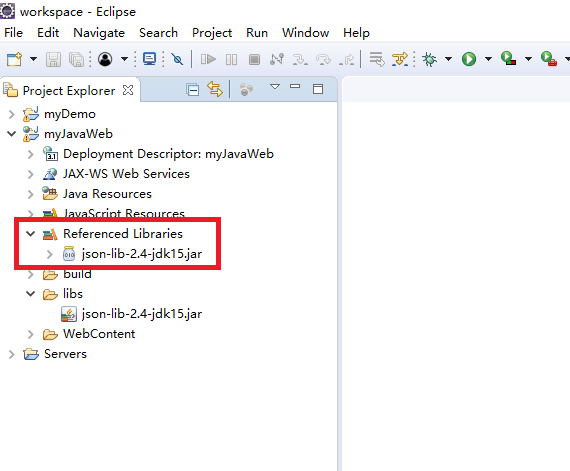Click Run with red toolbox icon

pyautogui.click(x=549, y=59)
